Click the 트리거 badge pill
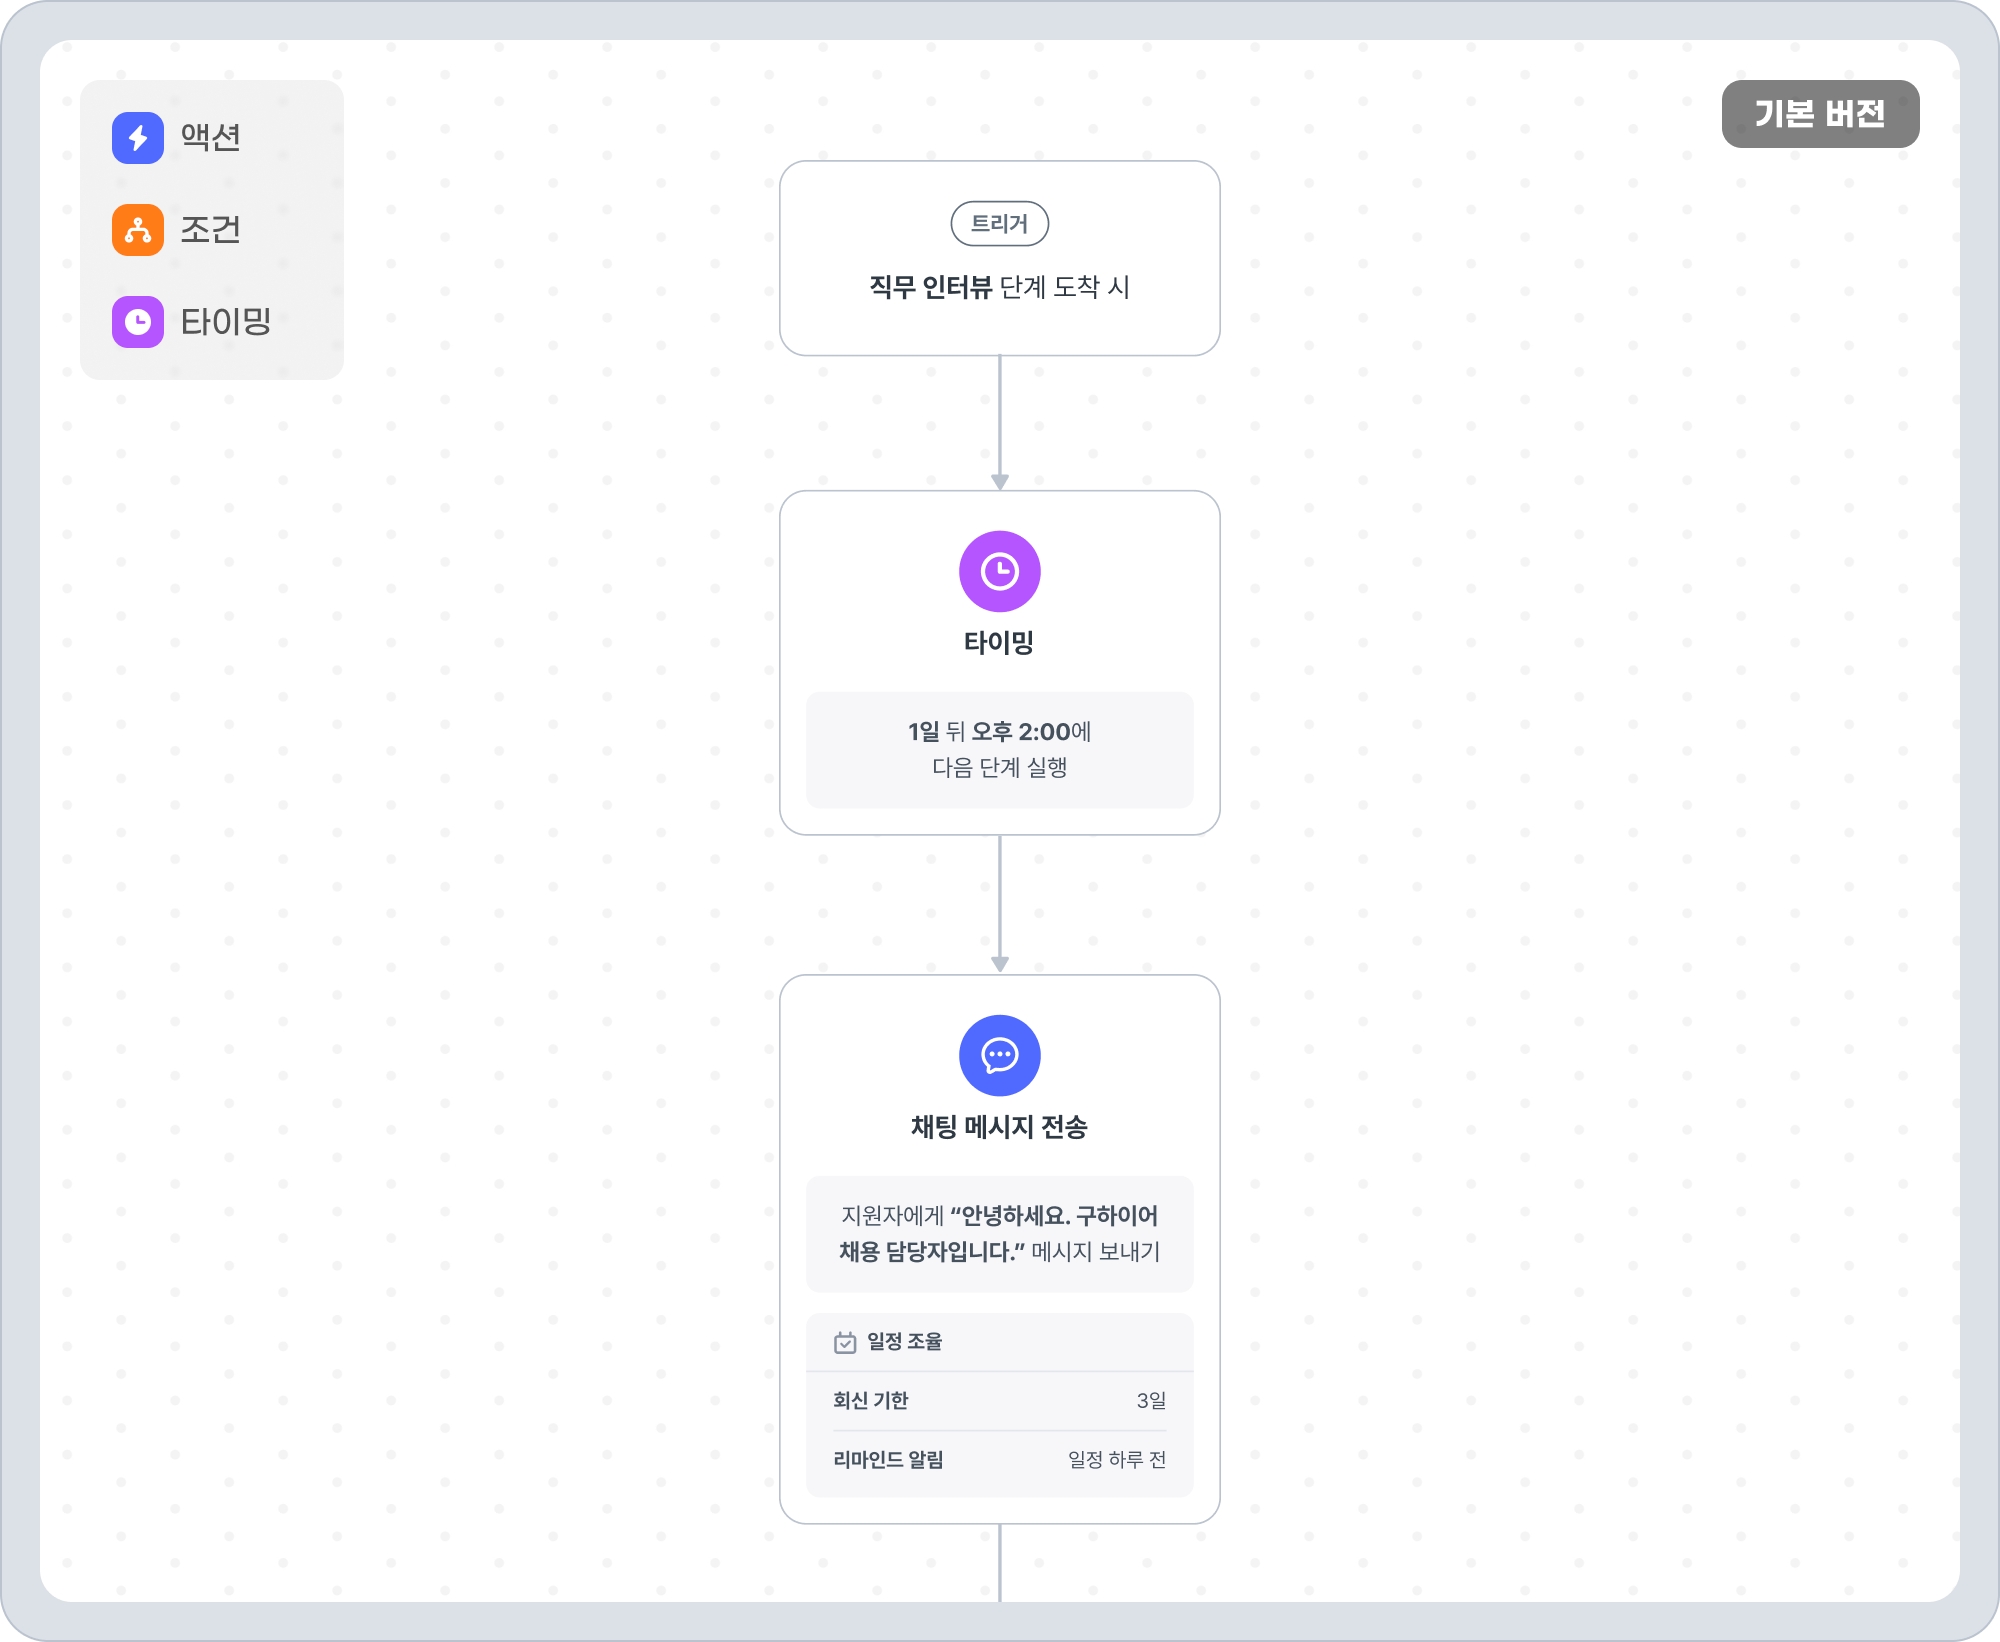 pyautogui.click(x=999, y=224)
